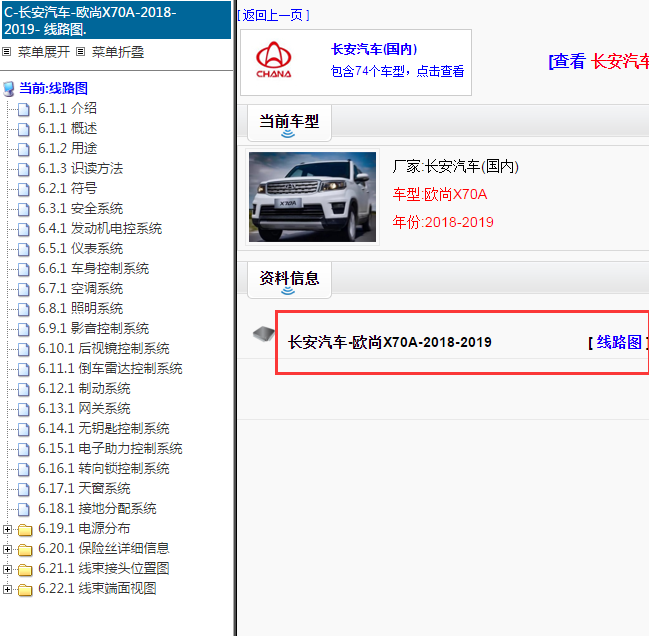Click the page icon beside 6.2.1 符号
The image size is (649, 636).
coord(24,189)
